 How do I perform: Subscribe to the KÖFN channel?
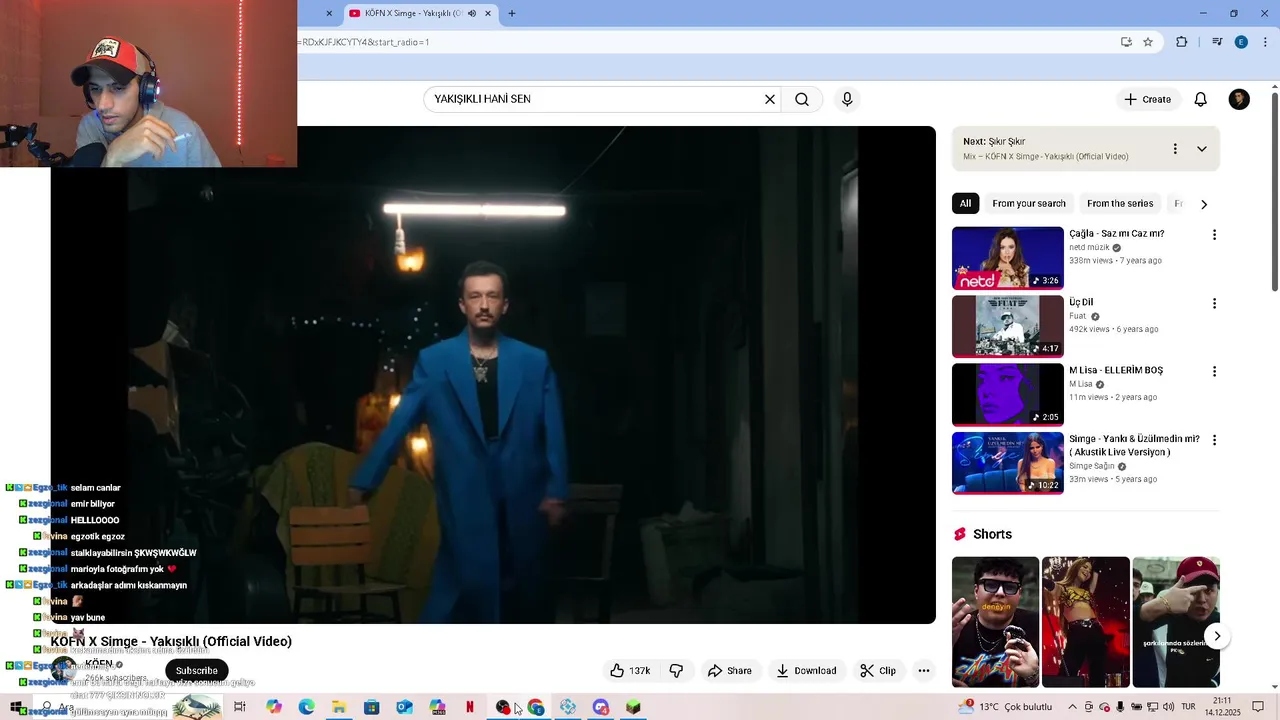click(x=196, y=671)
